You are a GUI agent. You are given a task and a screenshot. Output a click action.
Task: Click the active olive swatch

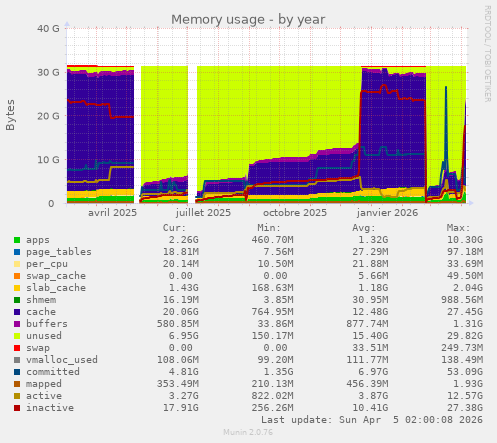[x=17, y=396]
